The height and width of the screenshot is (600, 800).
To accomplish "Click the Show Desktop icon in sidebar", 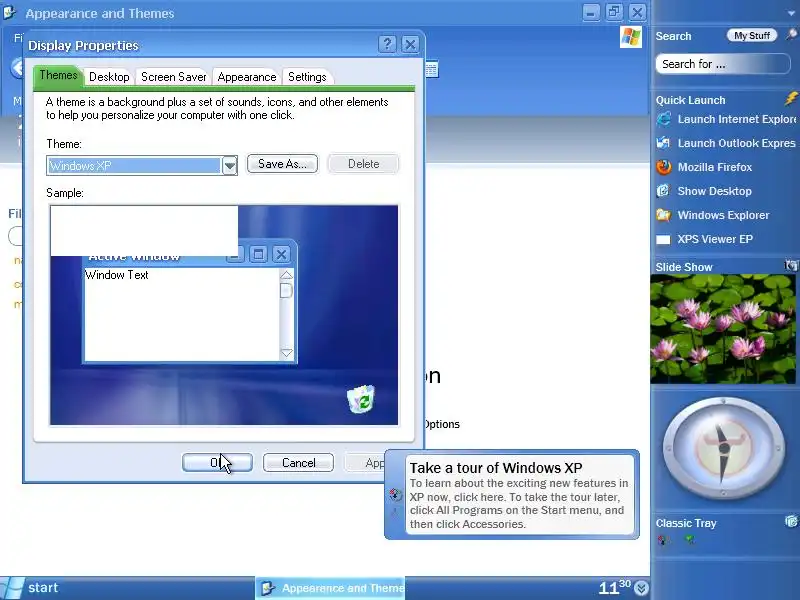I will click(664, 191).
